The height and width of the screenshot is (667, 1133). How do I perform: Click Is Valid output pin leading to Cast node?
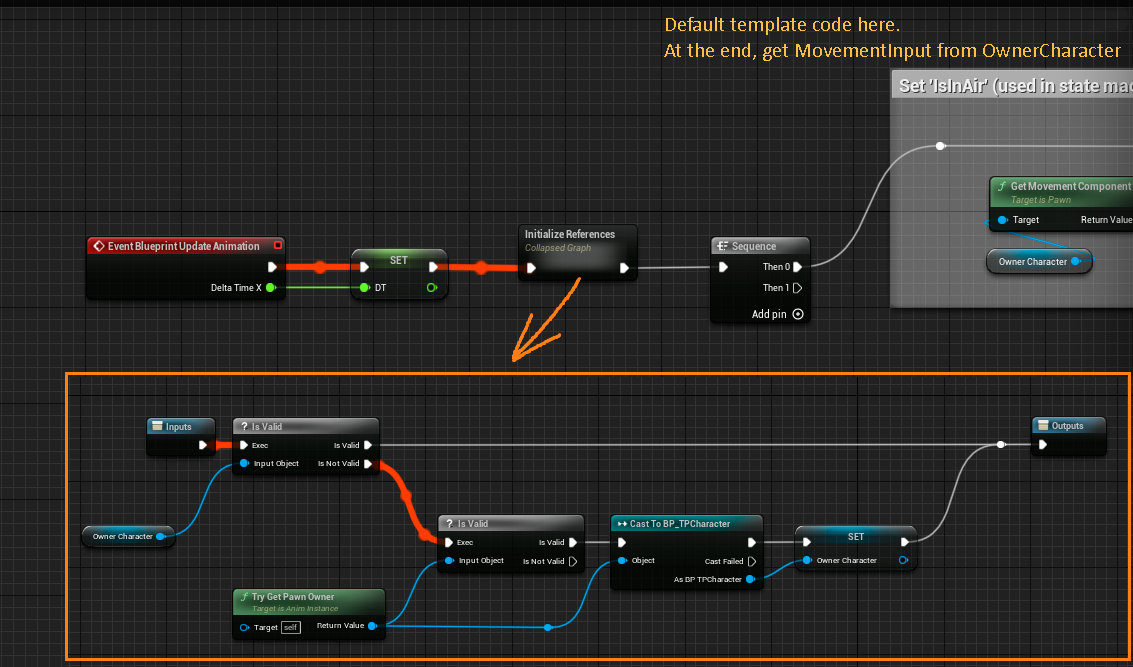point(573,542)
